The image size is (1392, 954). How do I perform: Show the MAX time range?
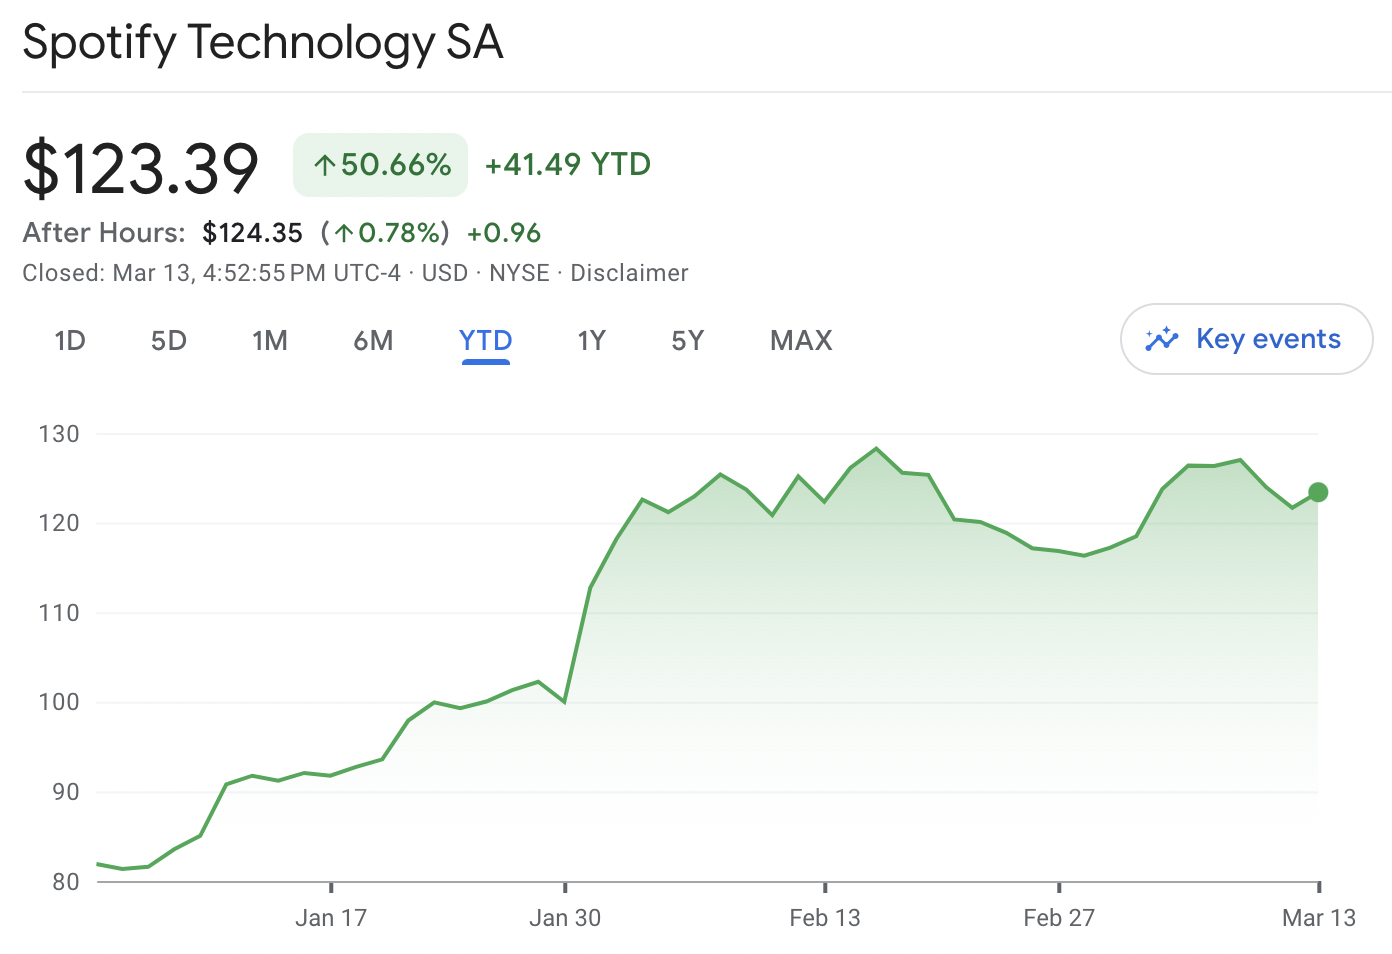[801, 341]
